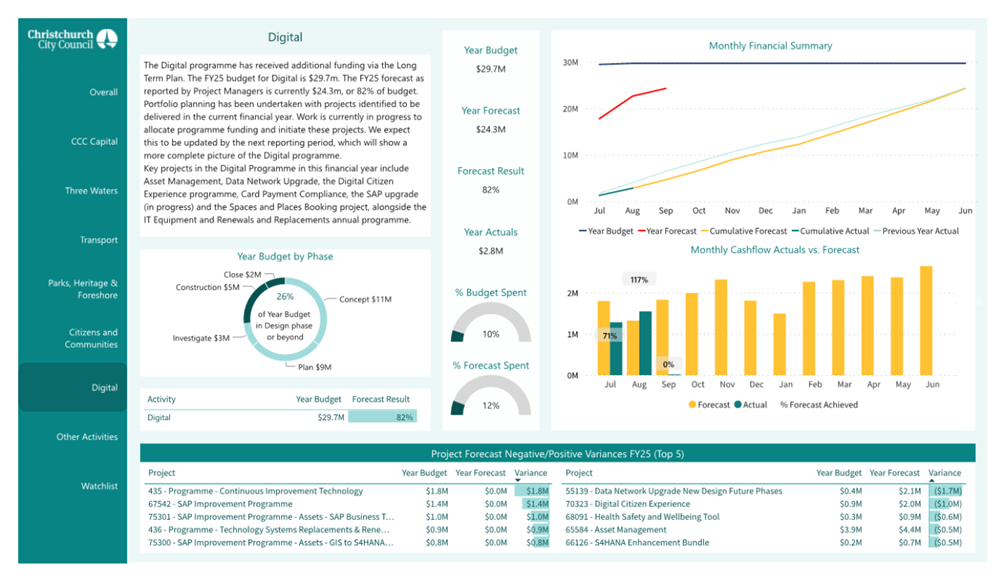The width and height of the screenshot is (1004, 581).
Task: Click the 117% forecast achieved label
Action: tap(639, 280)
